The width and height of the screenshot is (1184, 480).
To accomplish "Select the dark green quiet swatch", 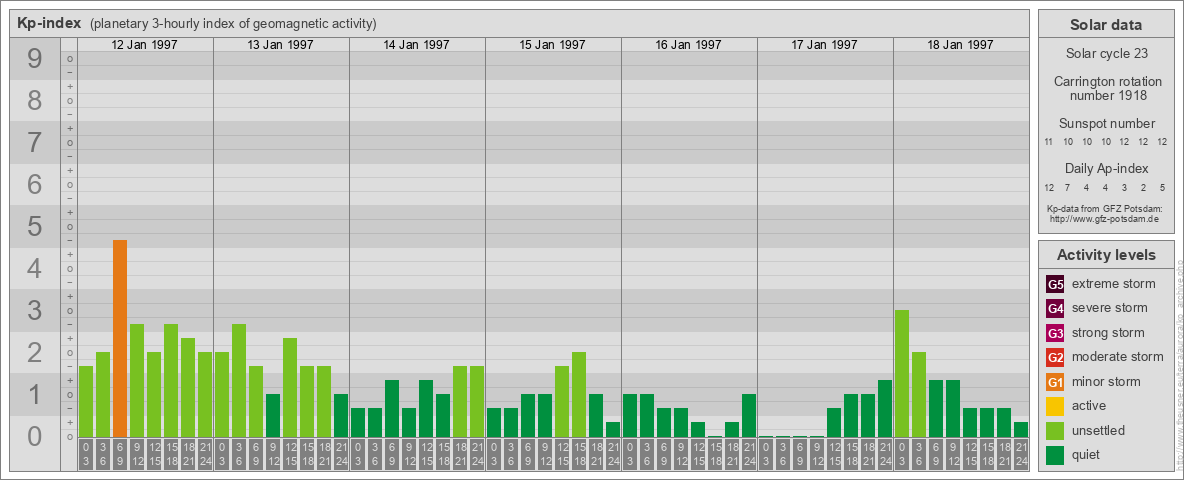I will 1055,454.
